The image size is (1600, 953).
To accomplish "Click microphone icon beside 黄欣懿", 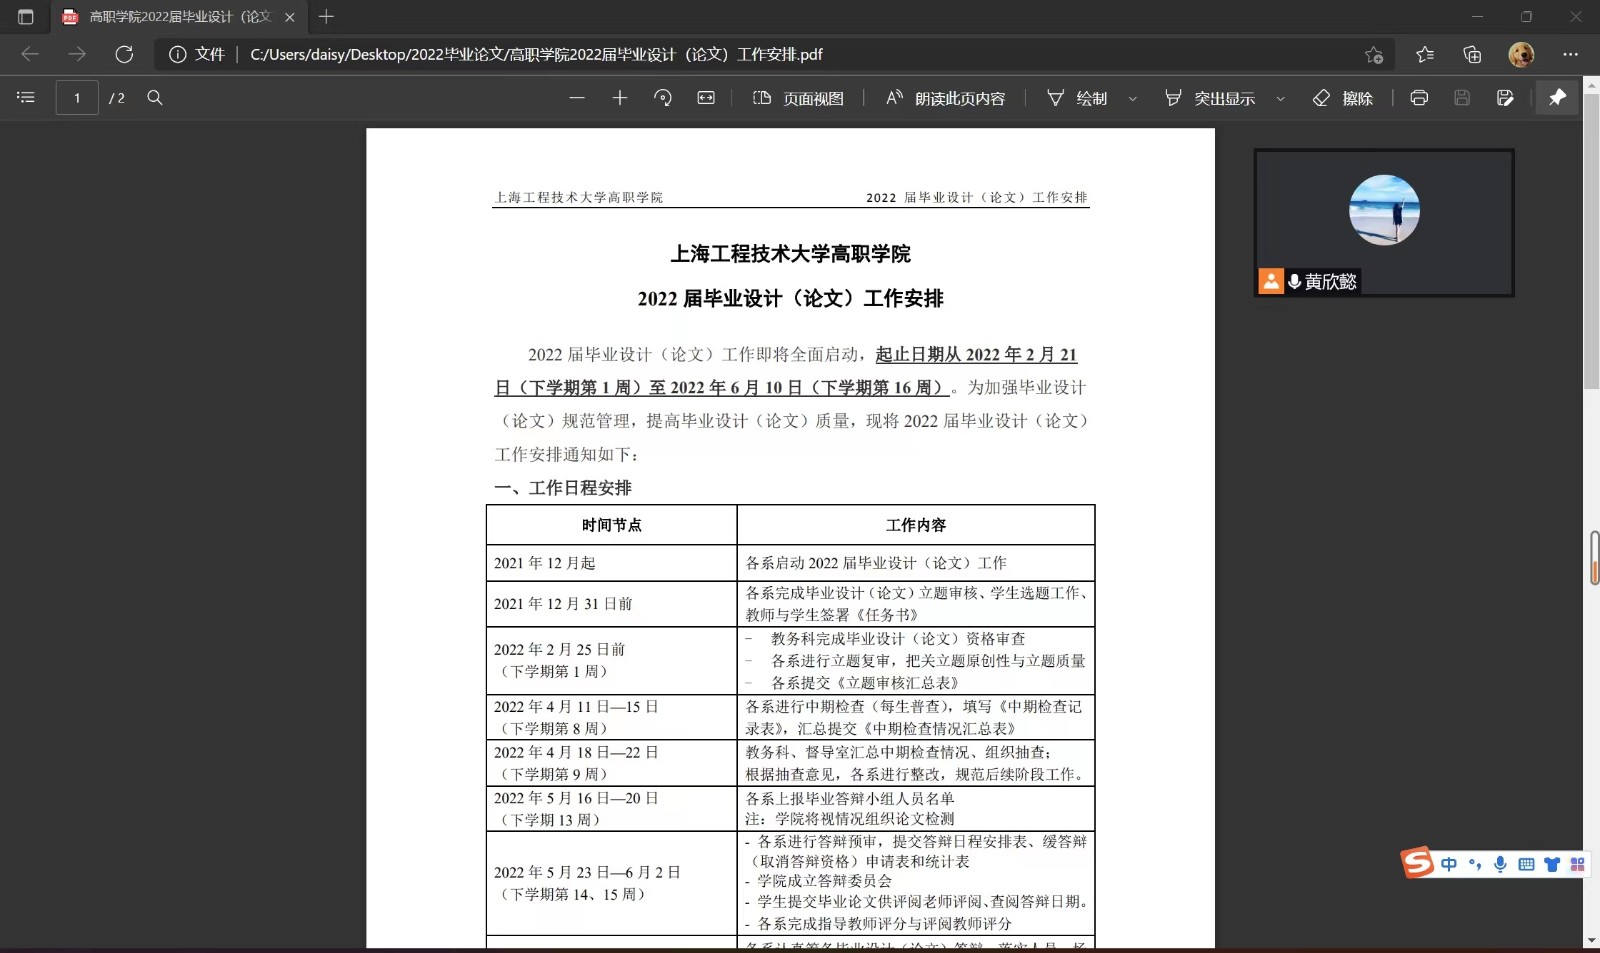I will [1294, 282].
